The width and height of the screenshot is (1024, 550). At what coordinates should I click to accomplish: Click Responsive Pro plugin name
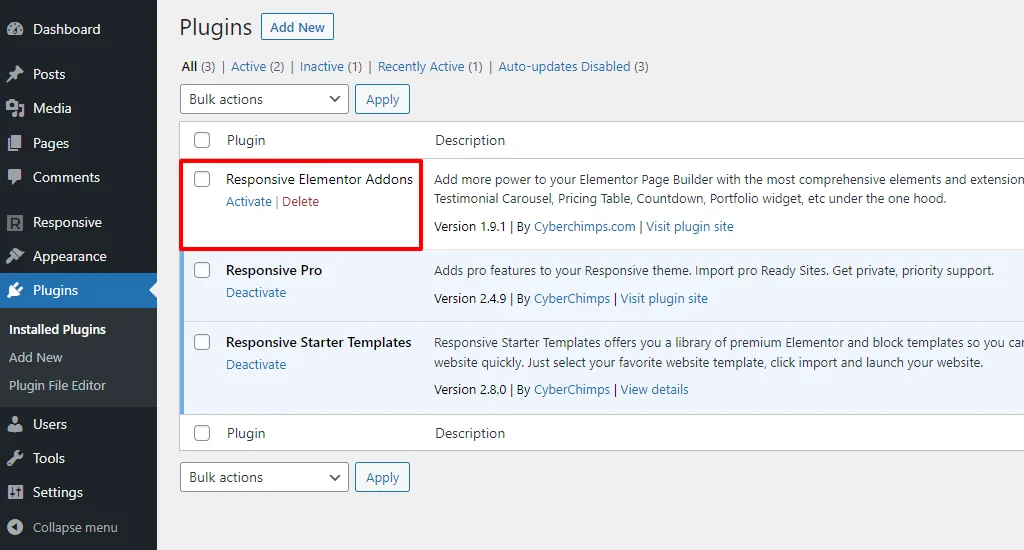pyautogui.click(x=274, y=270)
